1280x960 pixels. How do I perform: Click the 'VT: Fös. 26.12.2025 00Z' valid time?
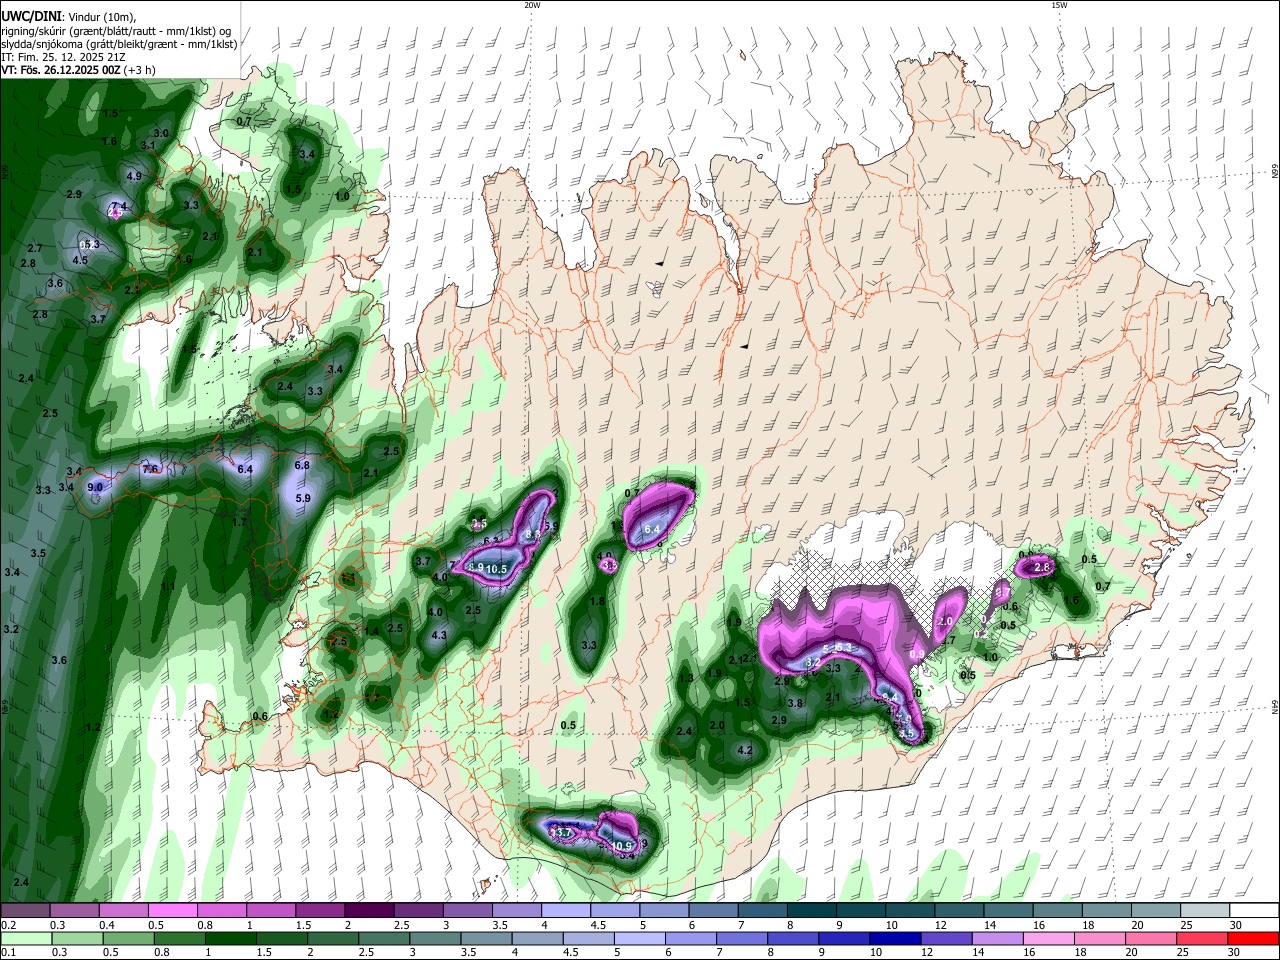pos(61,70)
